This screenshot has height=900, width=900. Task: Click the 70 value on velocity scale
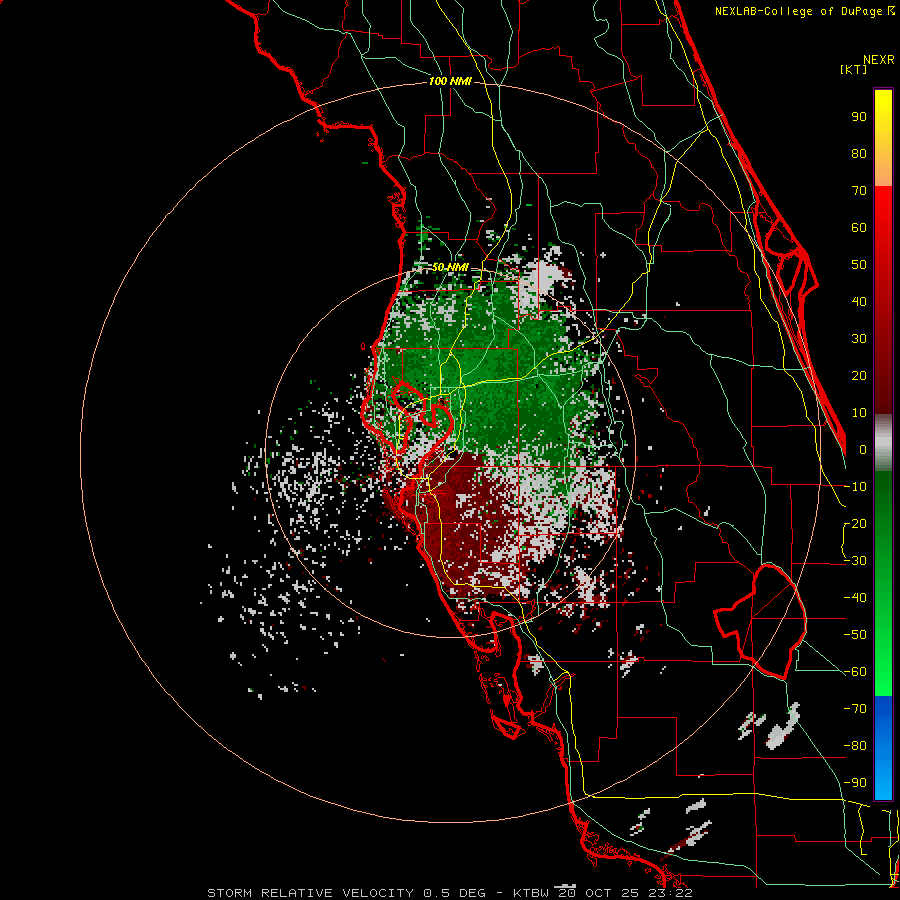pyautogui.click(x=859, y=191)
